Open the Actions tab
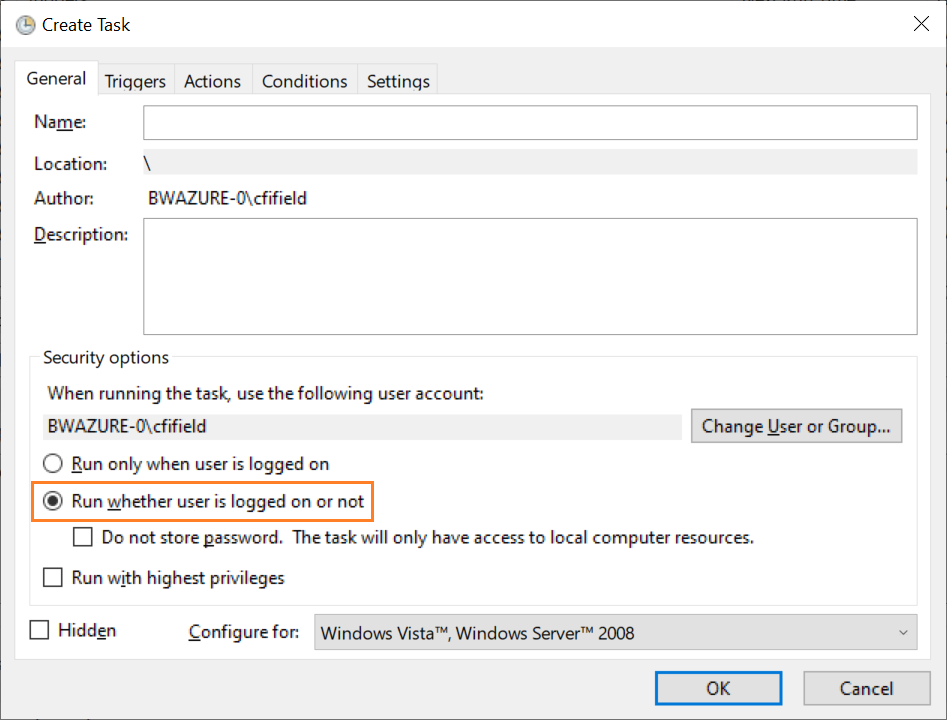This screenshot has height=720, width=947. tap(213, 81)
